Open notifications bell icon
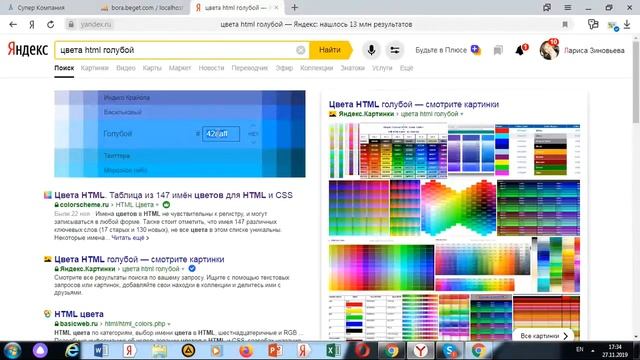Viewport: 640px width, 360px height. 520,50
